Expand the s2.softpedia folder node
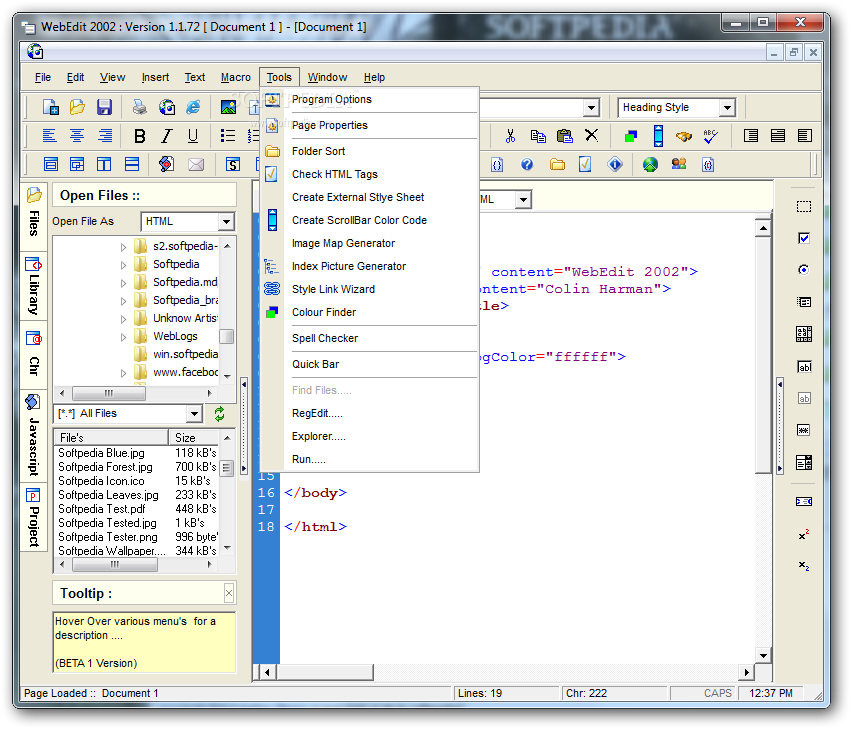The image size is (851, 729). click(x=123, y=247)
